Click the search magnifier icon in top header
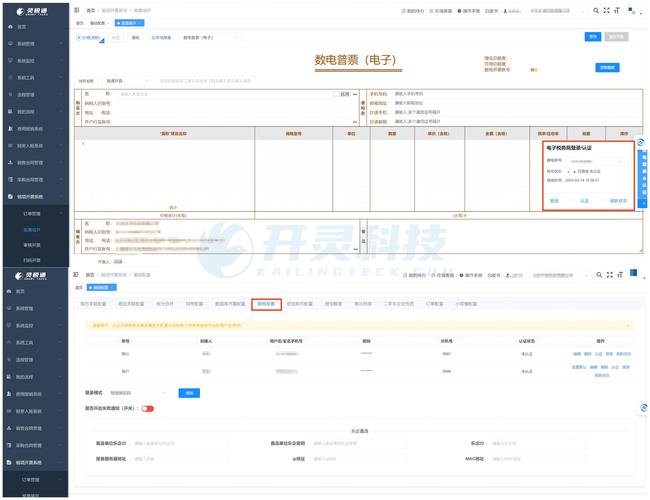Image resolution: width=650 pixels, height=500 pixels. 596,10
